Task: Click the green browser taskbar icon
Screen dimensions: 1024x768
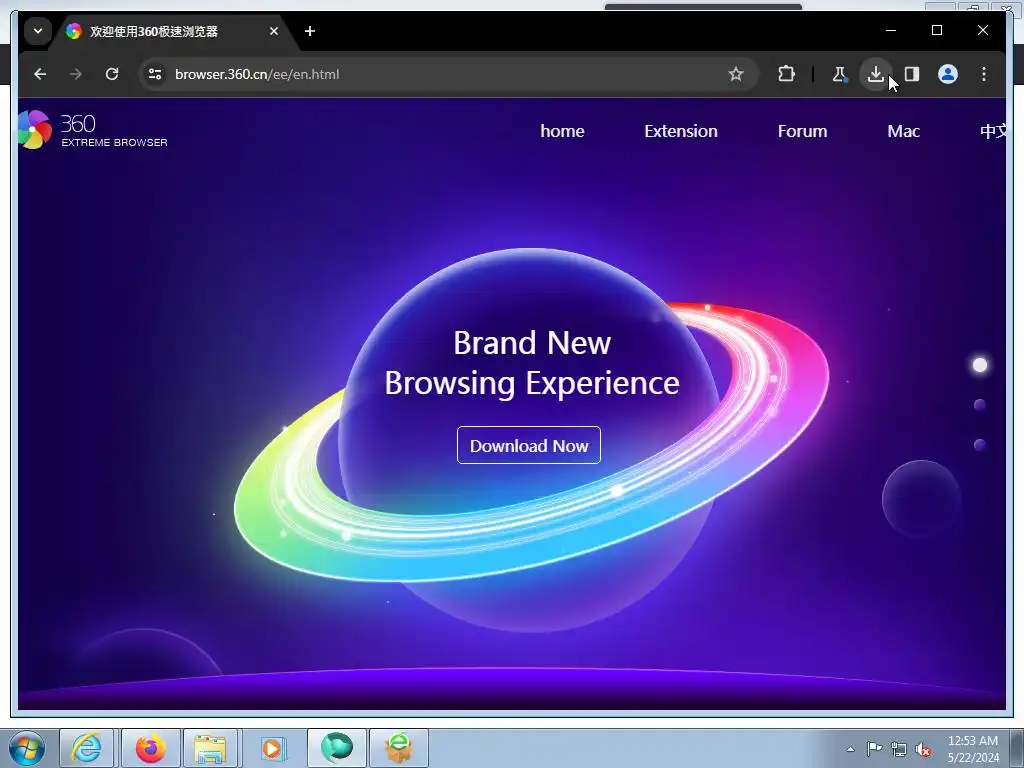Action: (337, 748)
